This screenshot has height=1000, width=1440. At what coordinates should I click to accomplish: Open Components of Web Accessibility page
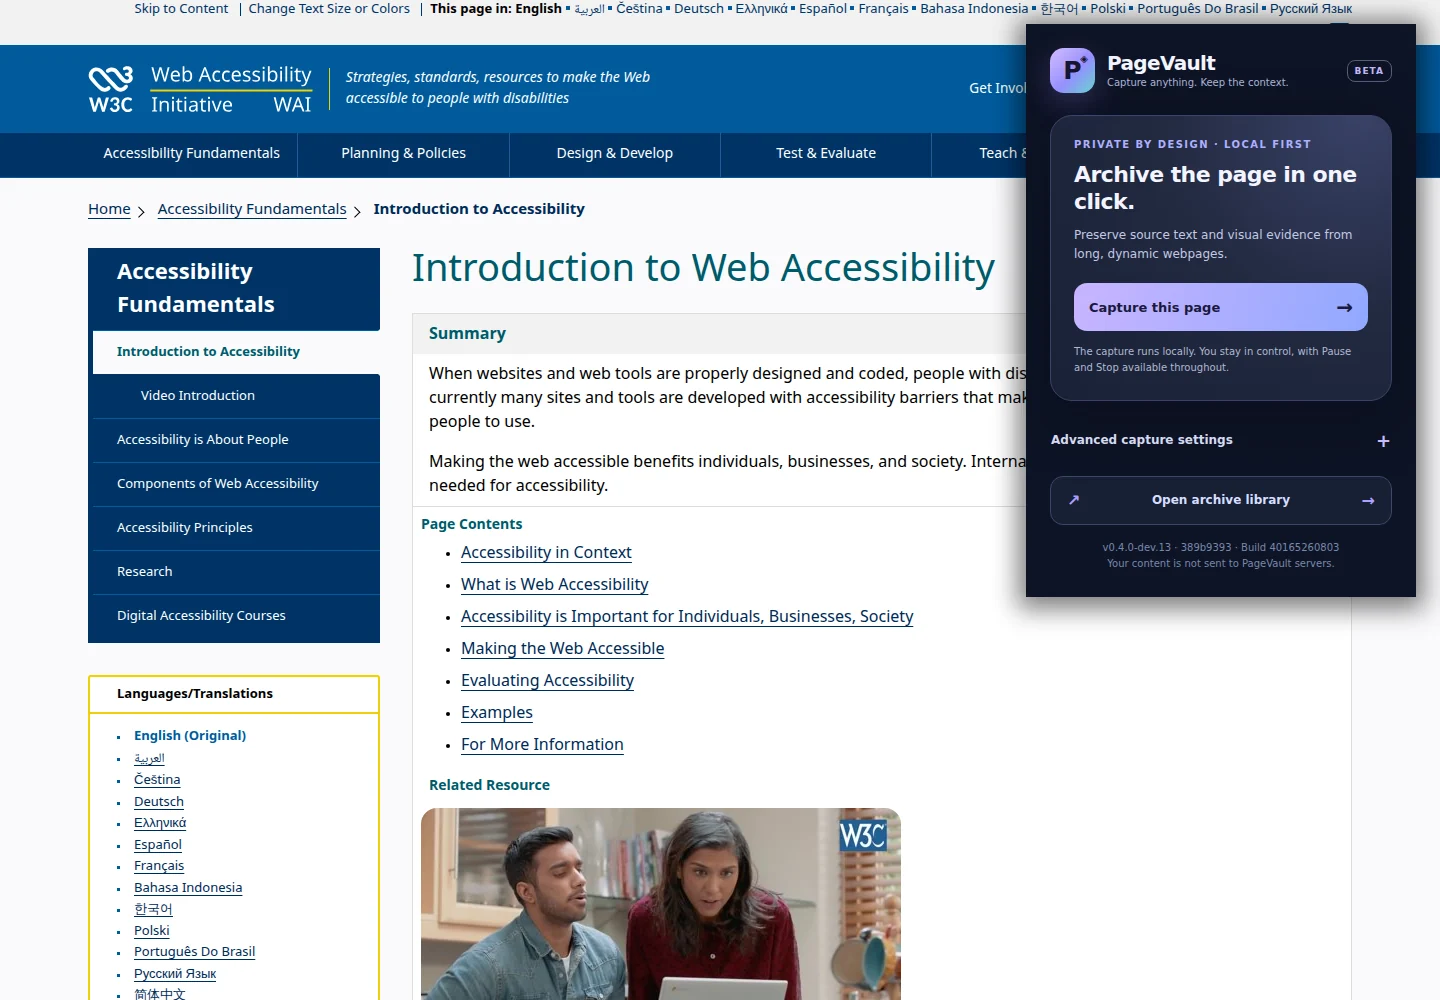[x=236, y=484]
